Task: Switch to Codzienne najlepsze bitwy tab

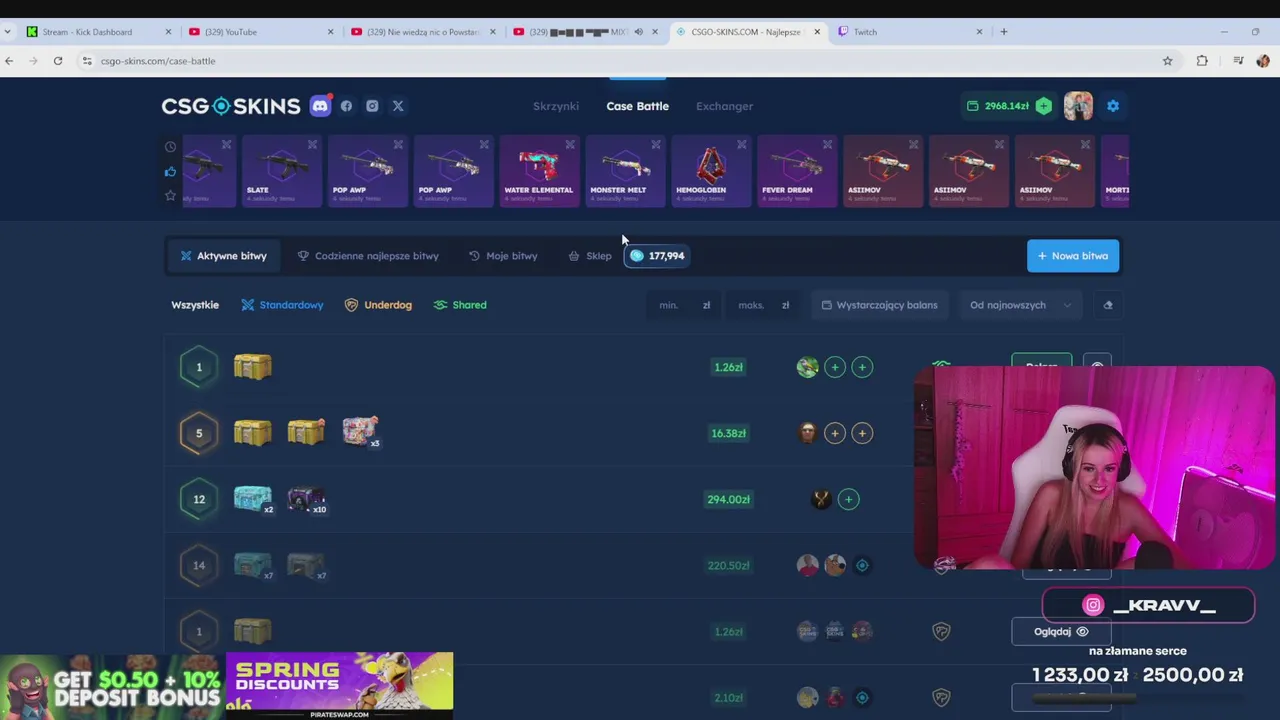Action: [x=368, y=256]
